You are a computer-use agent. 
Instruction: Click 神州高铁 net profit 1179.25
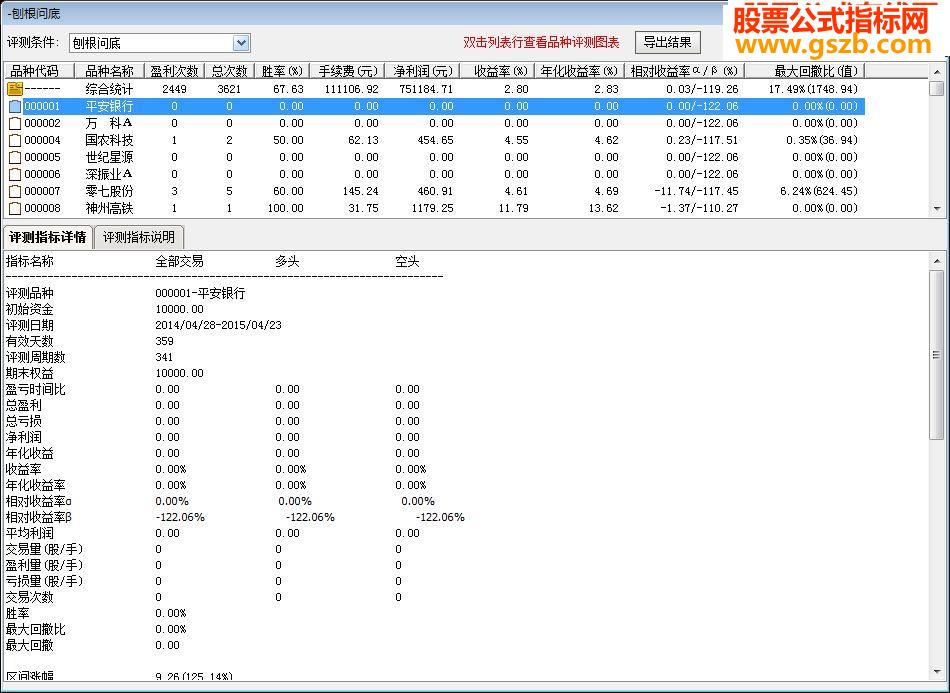(x=431, y=208)
